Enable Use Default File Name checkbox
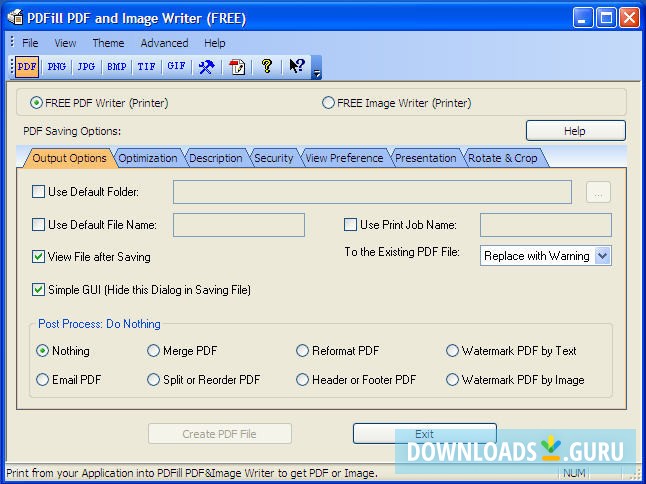 (x=38, y=224)
